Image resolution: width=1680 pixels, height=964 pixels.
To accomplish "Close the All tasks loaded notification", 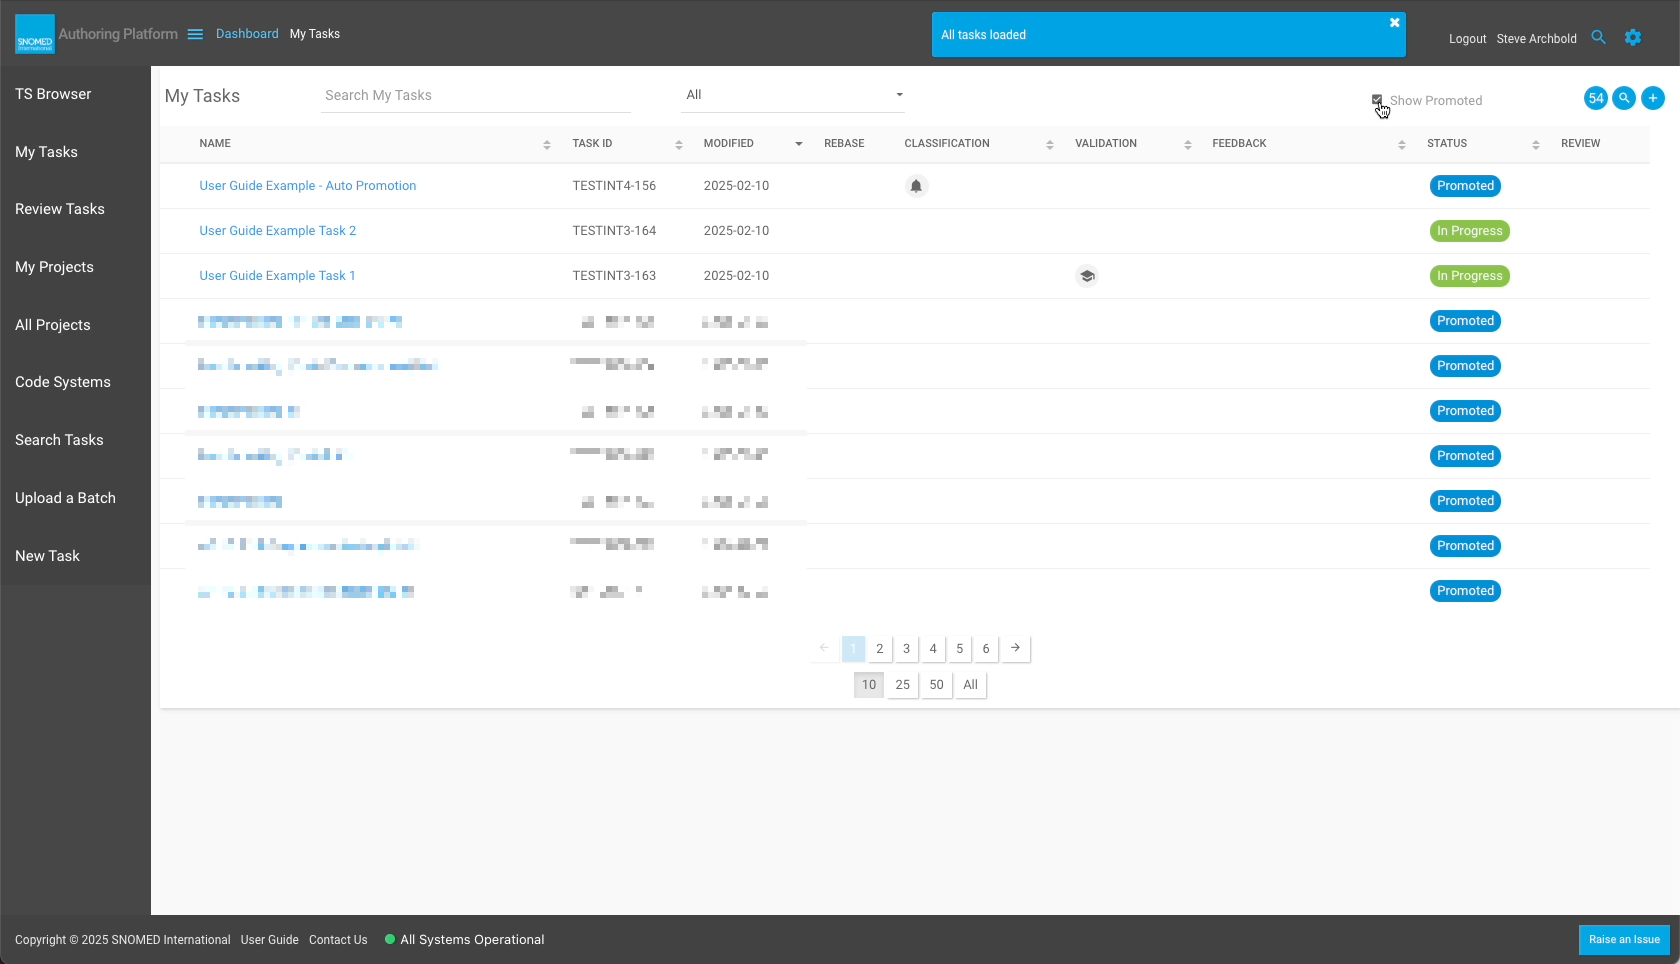I will pyautogui.click(x=1394, y=23).
